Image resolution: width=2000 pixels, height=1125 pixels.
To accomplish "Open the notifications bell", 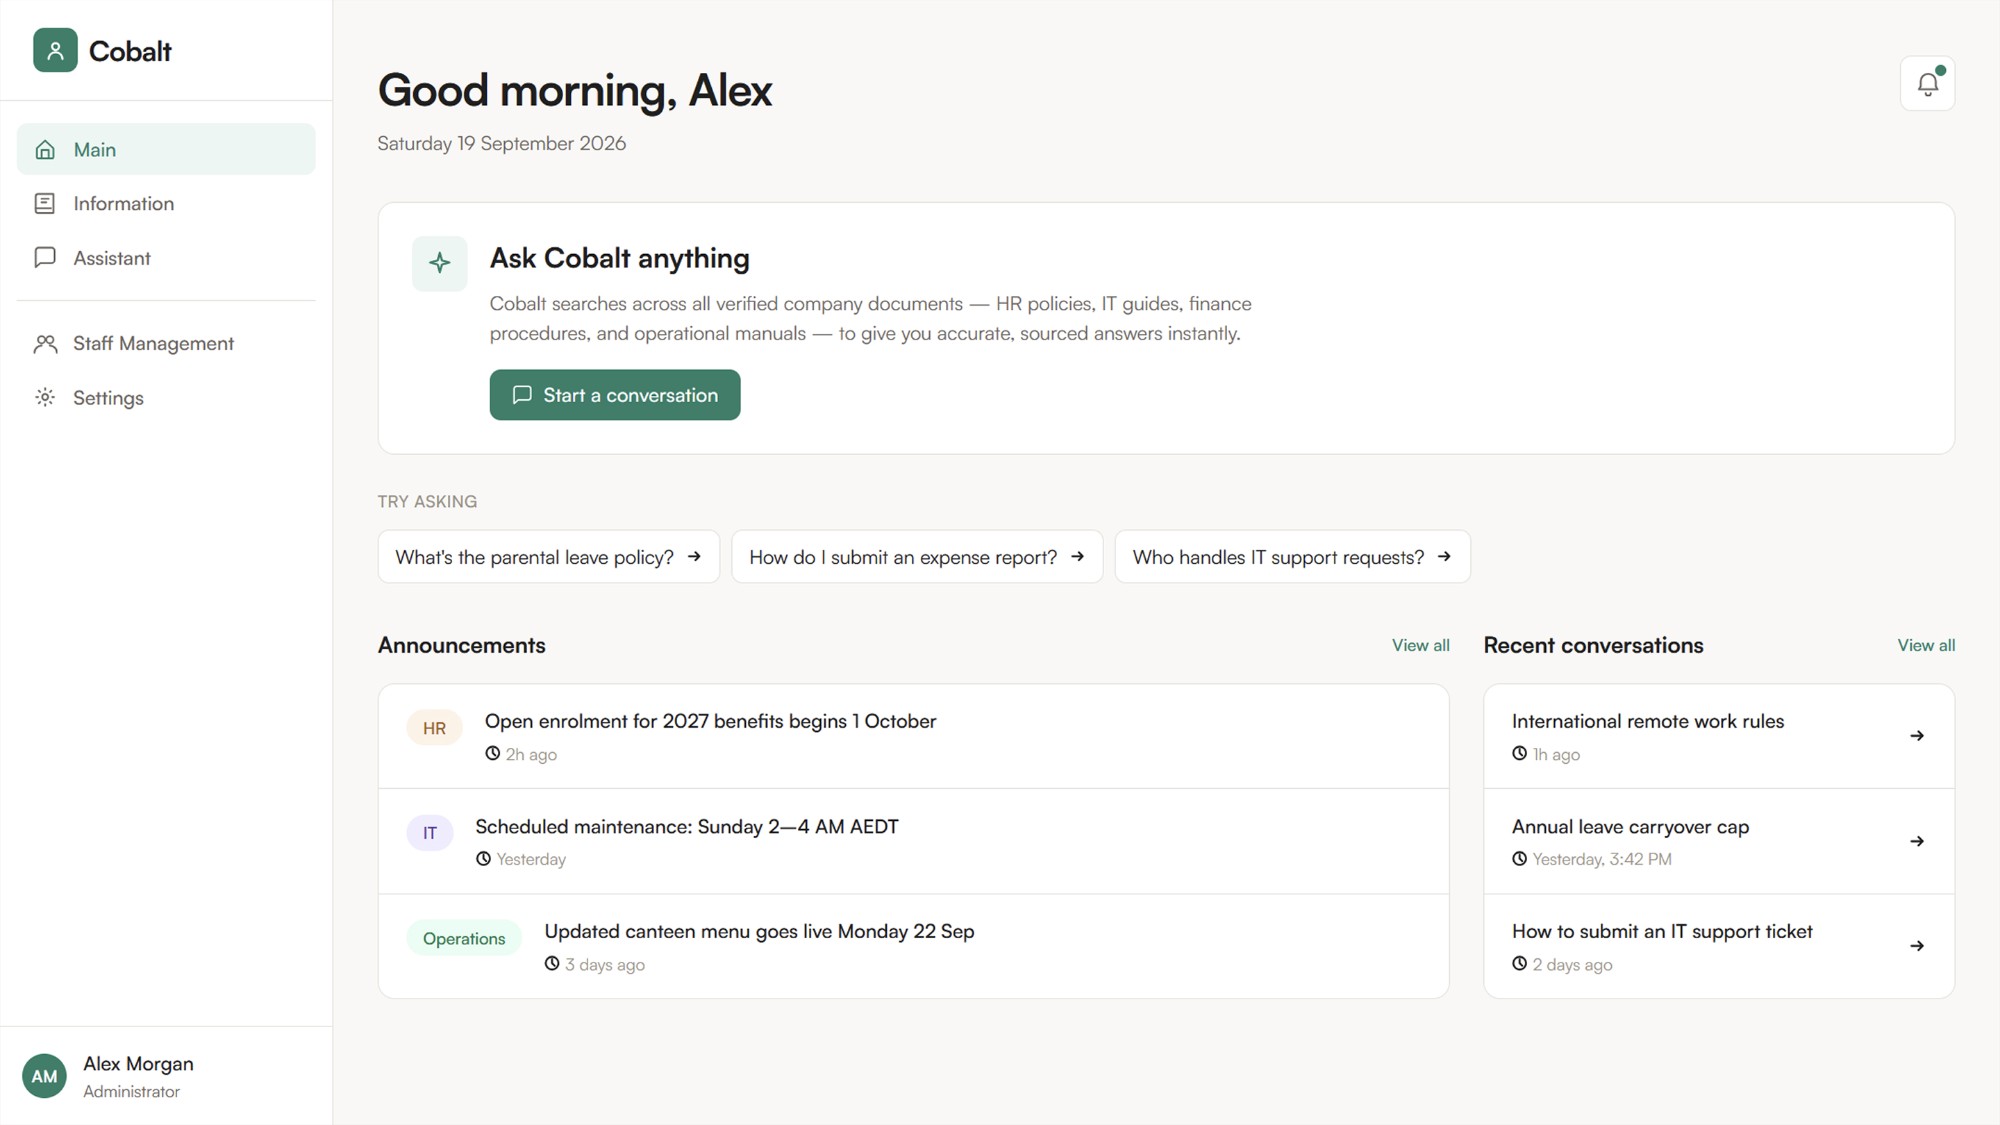I will click(x=1927, y=83).
